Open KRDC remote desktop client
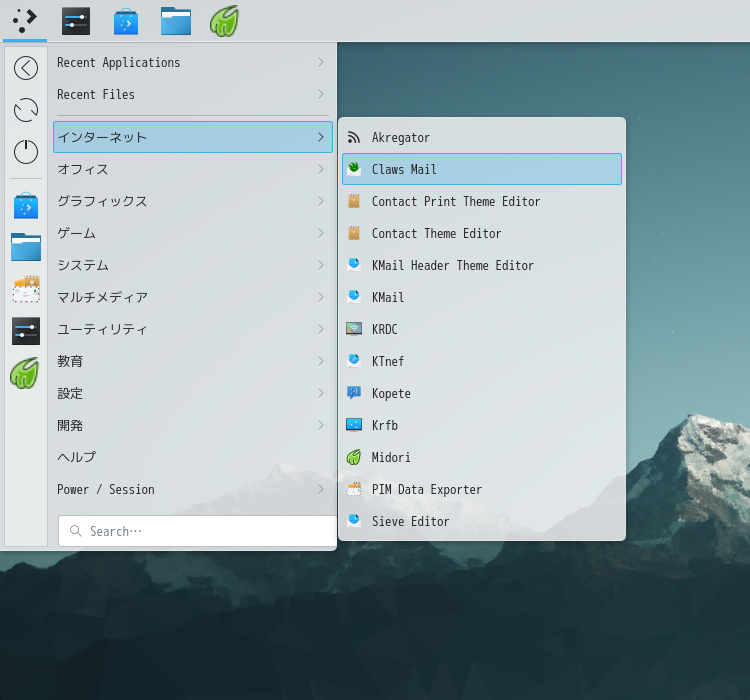The image size is (750, 700). point(482,329)
